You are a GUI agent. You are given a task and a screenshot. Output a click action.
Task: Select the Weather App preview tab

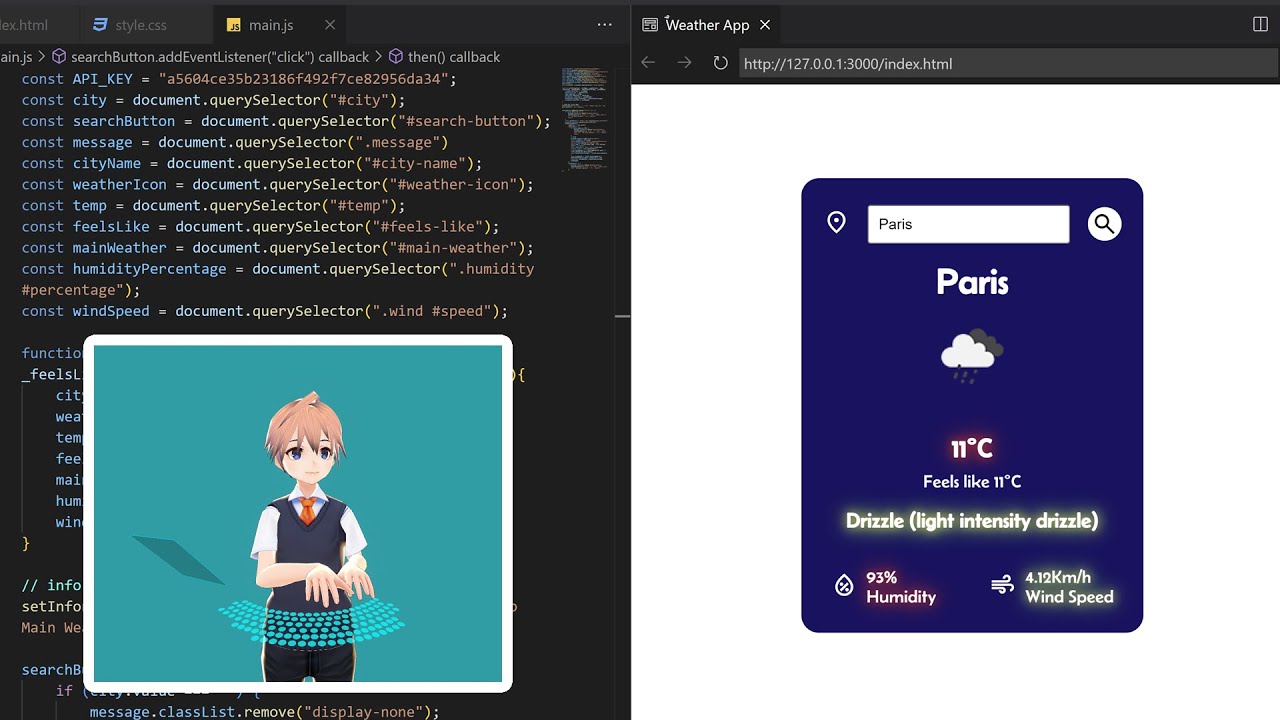click(x=707, y=25)
